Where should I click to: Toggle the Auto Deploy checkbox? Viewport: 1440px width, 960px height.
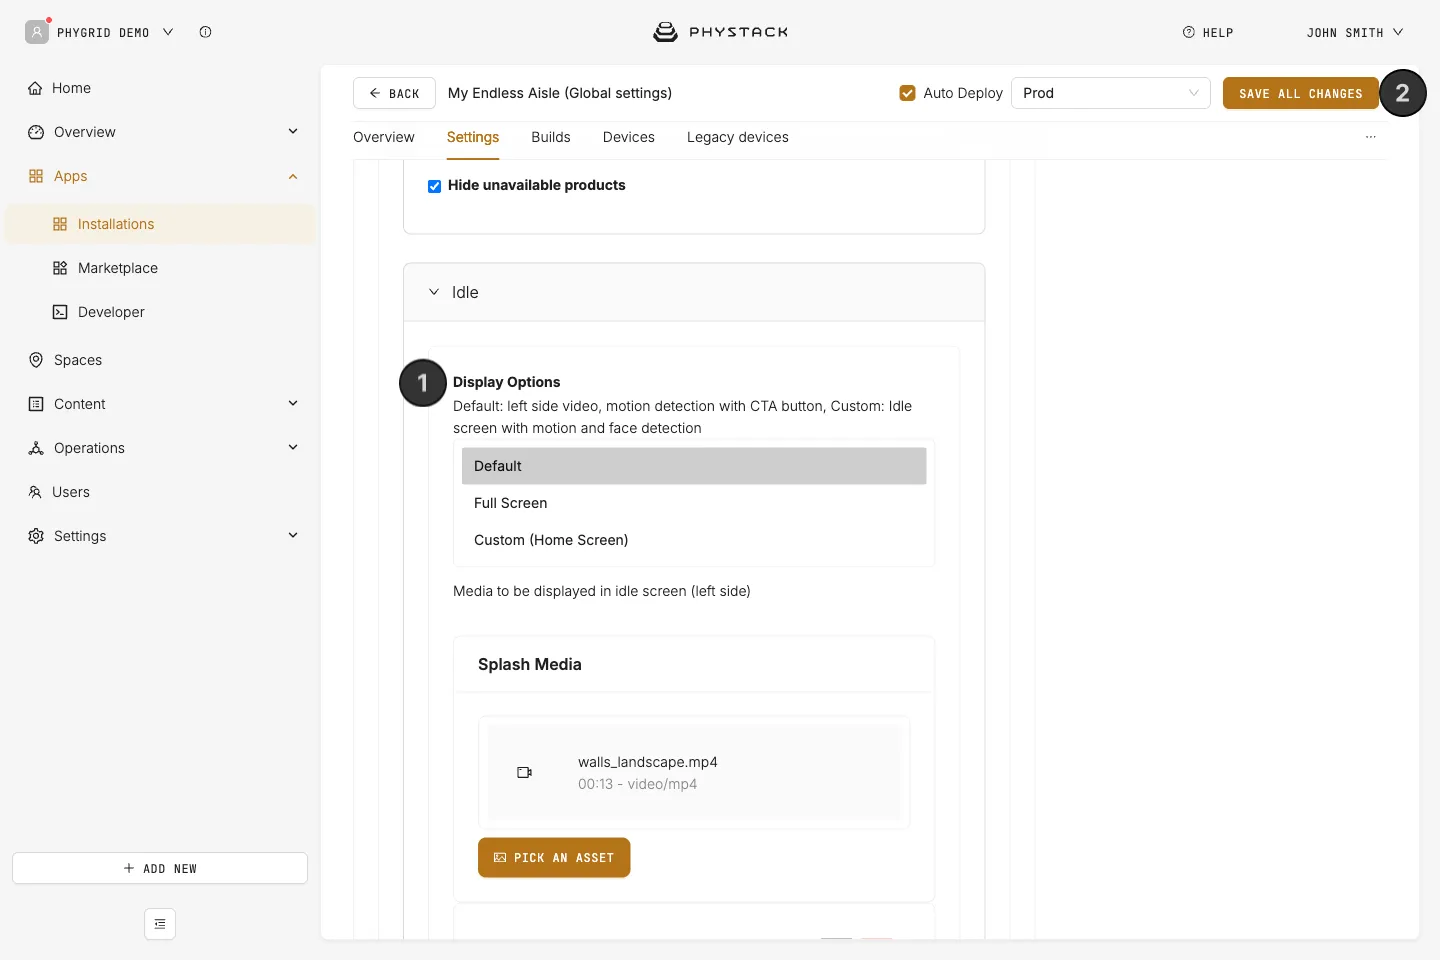coord(908,93)
